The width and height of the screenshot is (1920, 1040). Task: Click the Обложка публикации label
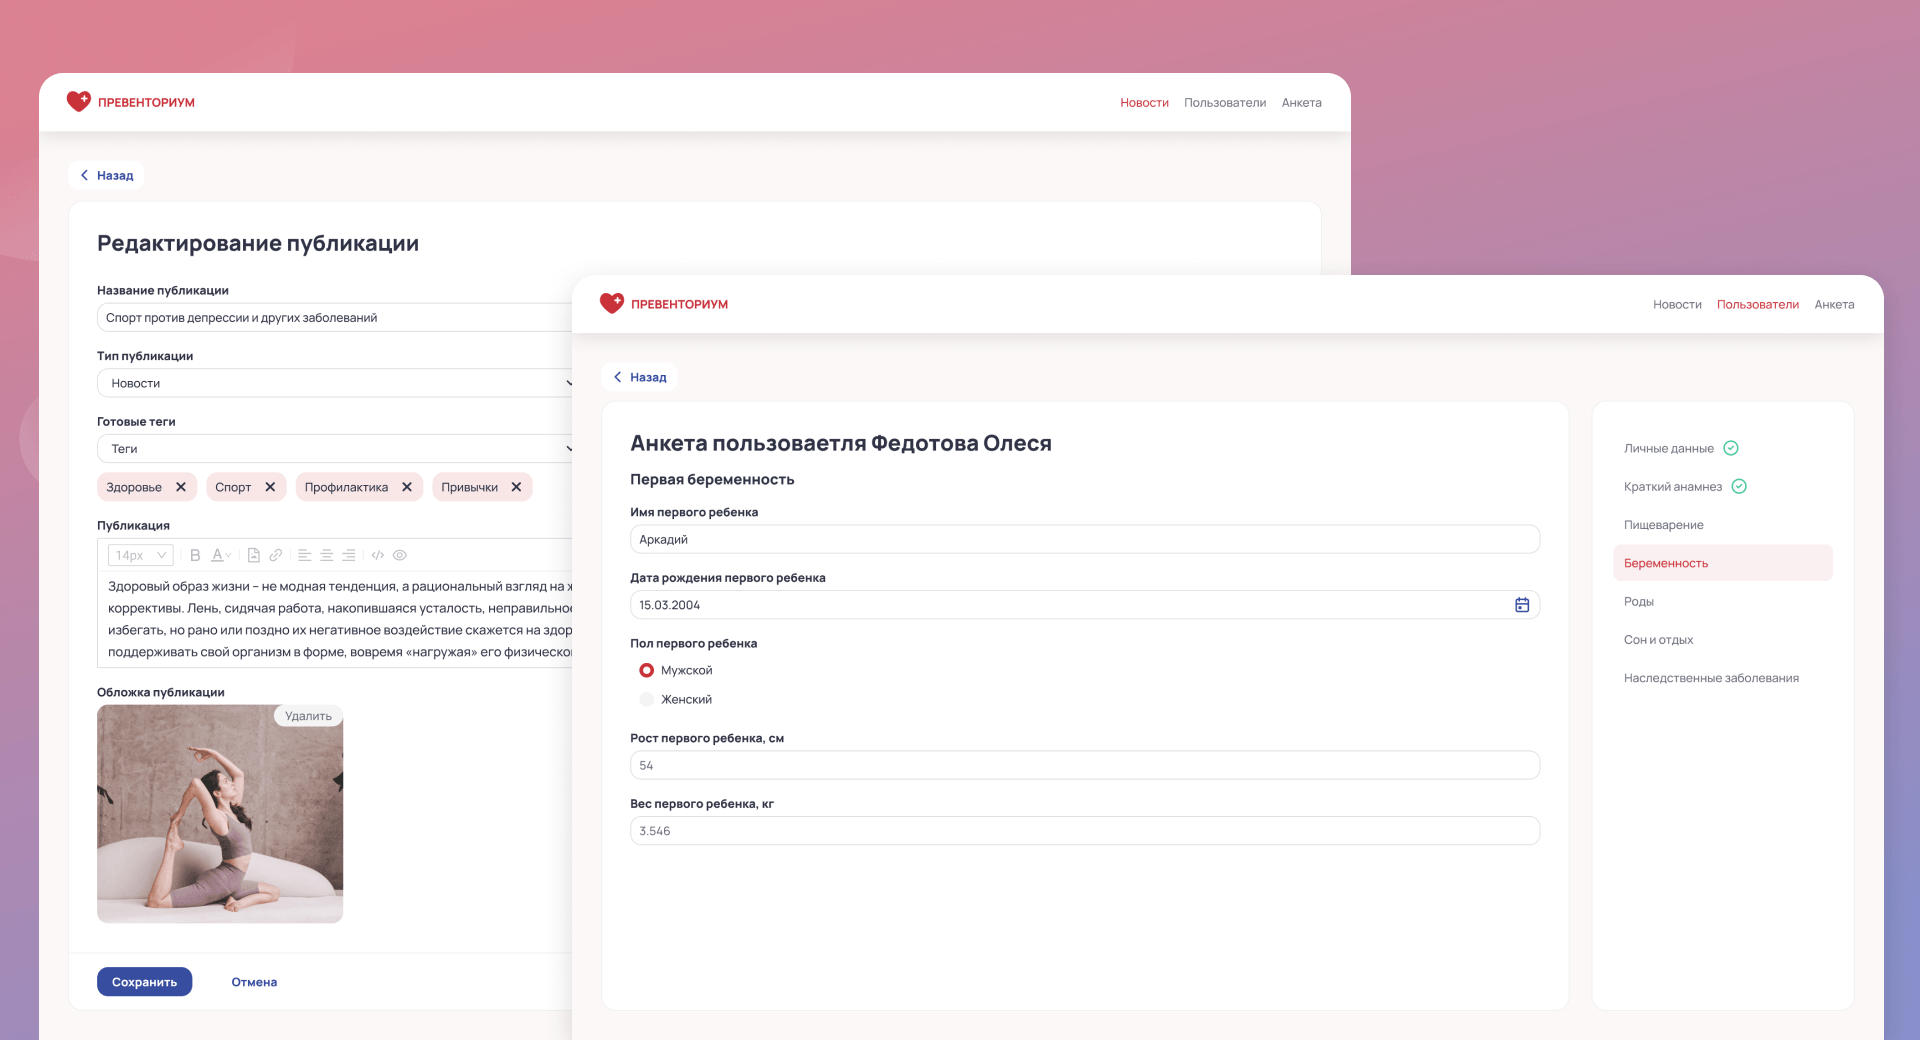click(x=161, y=692)
